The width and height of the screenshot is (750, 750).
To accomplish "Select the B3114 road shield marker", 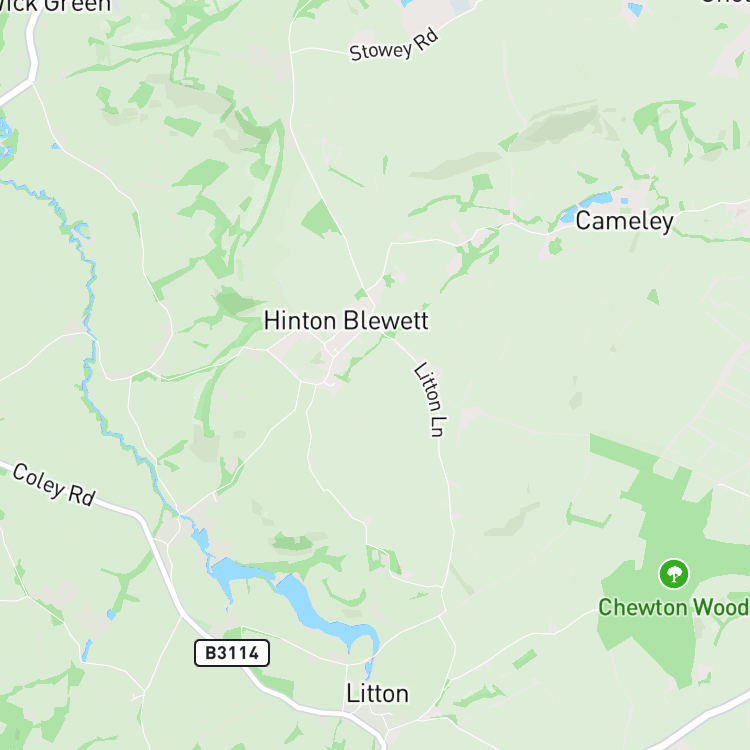I will click(x=232, y=653).
